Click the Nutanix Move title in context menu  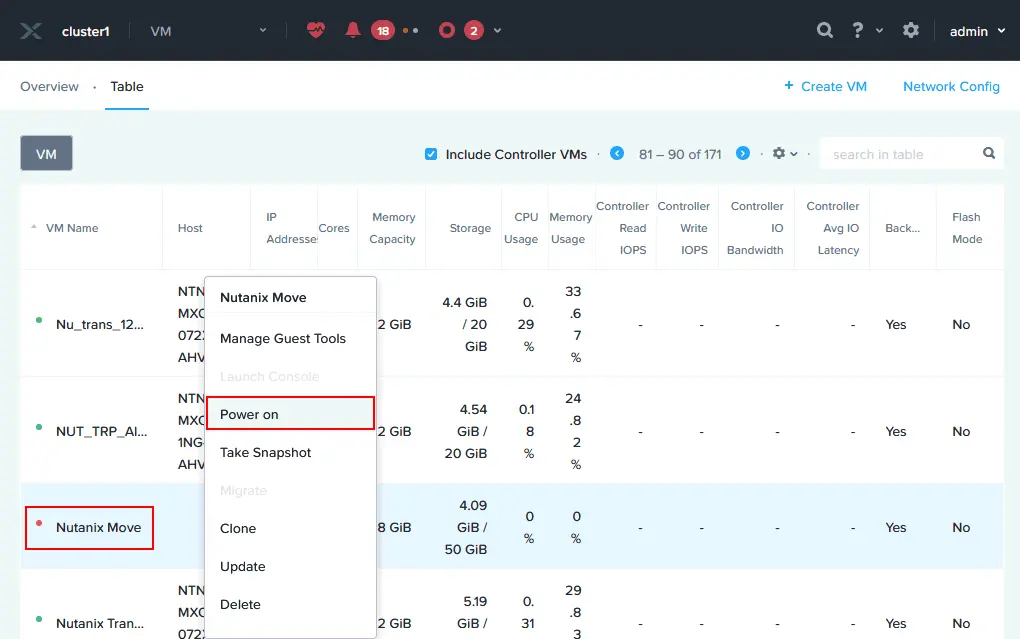tap(263, 297)
